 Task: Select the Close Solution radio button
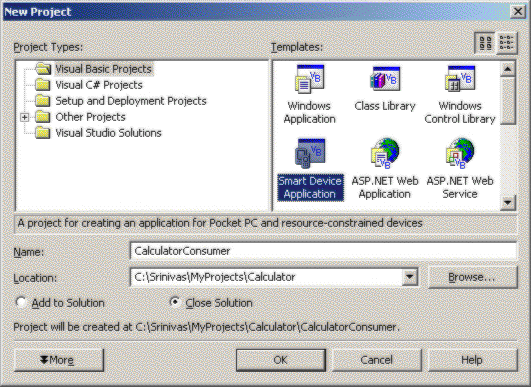click(x=175, y=302)
